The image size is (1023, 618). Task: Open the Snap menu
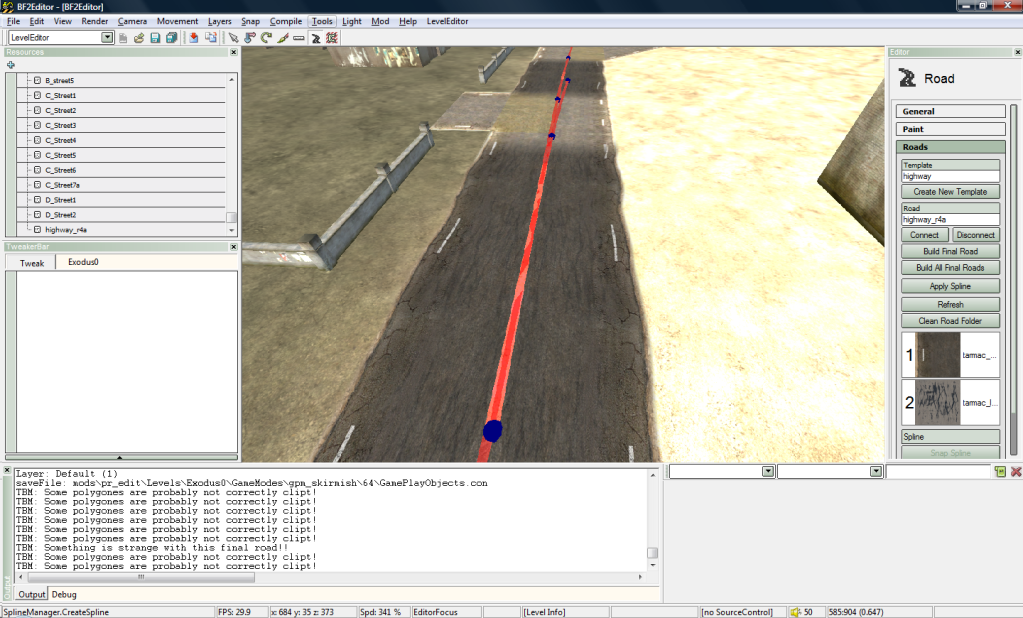click(x=251, y=21)
